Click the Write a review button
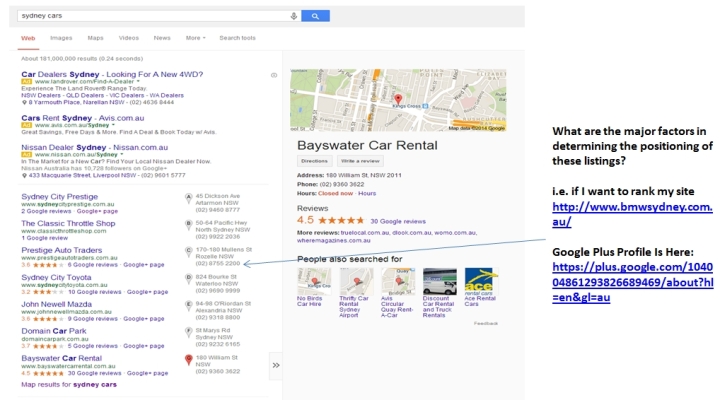This screenshot has height=405, width=720. click(360, 161)
